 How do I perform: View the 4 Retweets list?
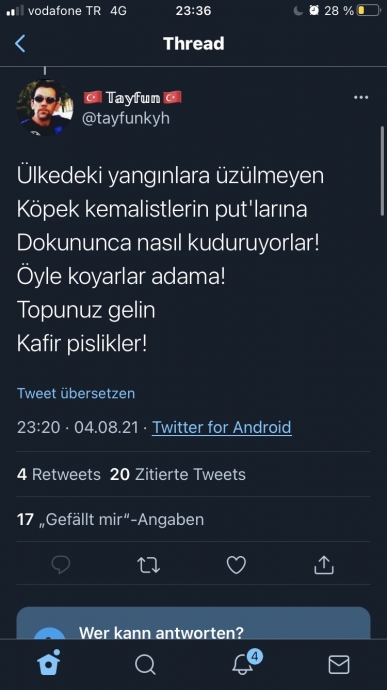[59, 474]
